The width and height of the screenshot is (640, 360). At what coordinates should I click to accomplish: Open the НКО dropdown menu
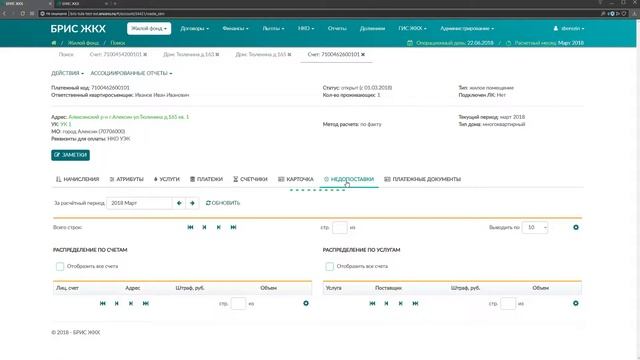pos(306,29)
